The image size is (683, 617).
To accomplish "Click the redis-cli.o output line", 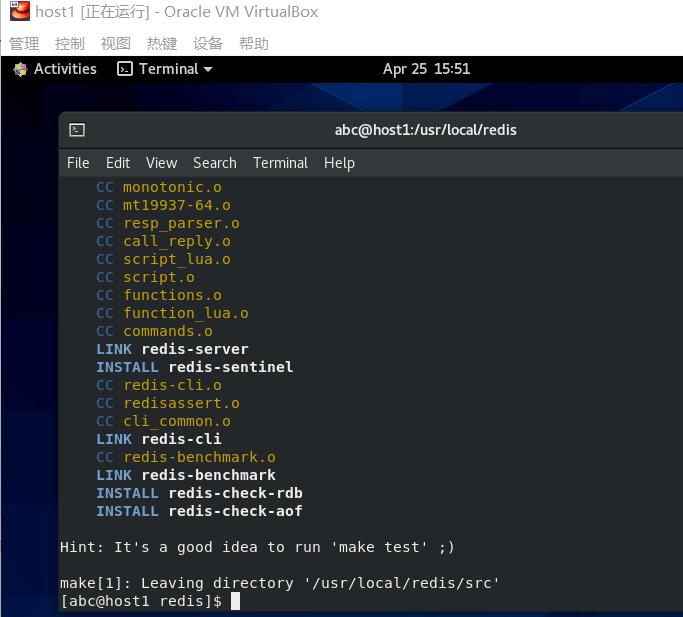I will pos(159,385).
